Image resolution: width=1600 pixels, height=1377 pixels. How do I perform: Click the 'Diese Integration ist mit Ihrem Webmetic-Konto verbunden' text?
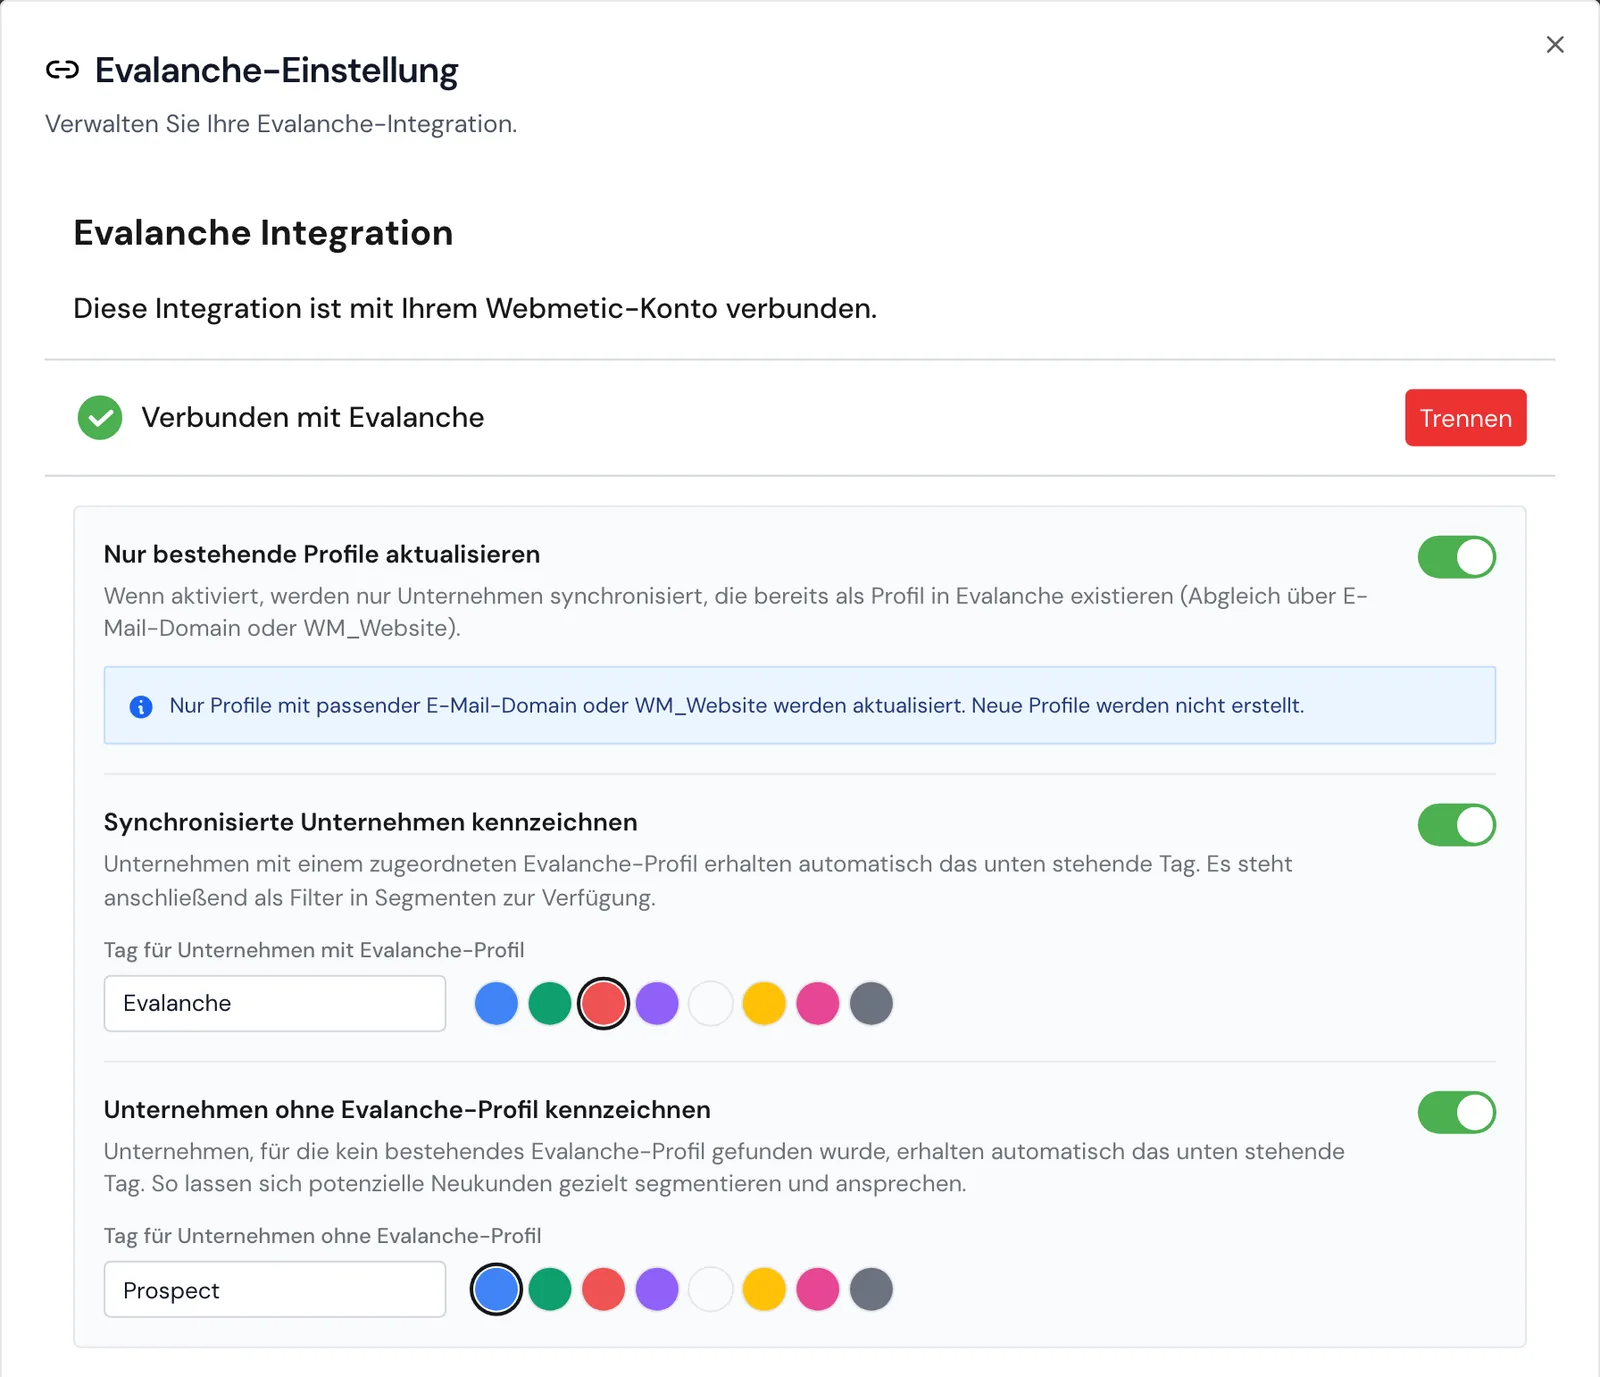475,308
